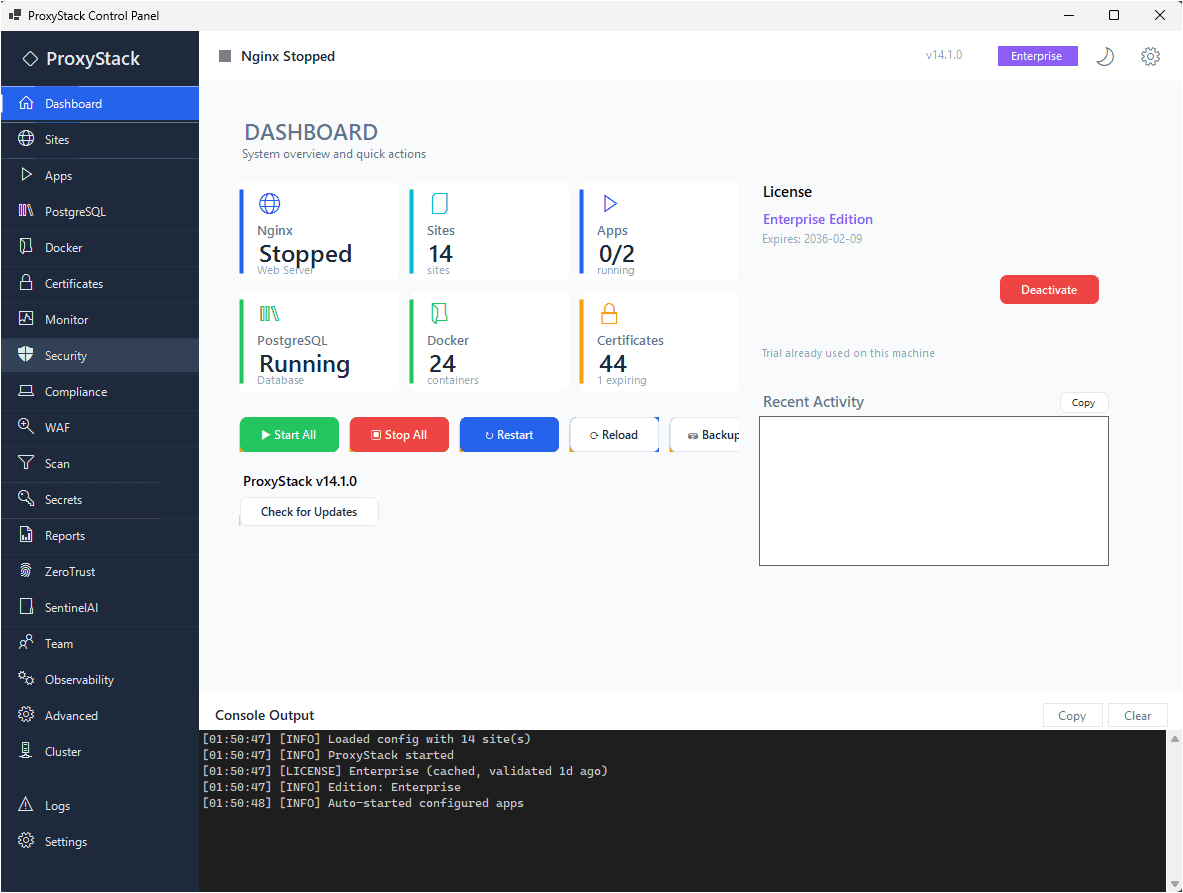Open the Observability panel

(x=77, y=679)
